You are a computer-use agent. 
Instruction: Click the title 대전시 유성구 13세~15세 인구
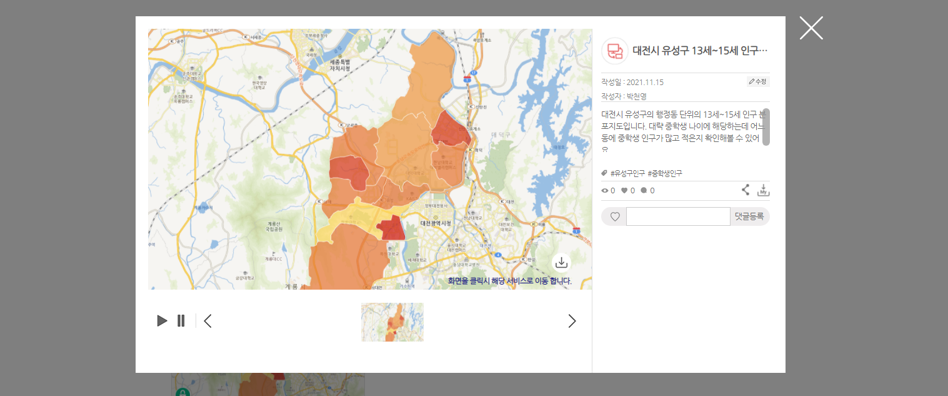point(700,51)
